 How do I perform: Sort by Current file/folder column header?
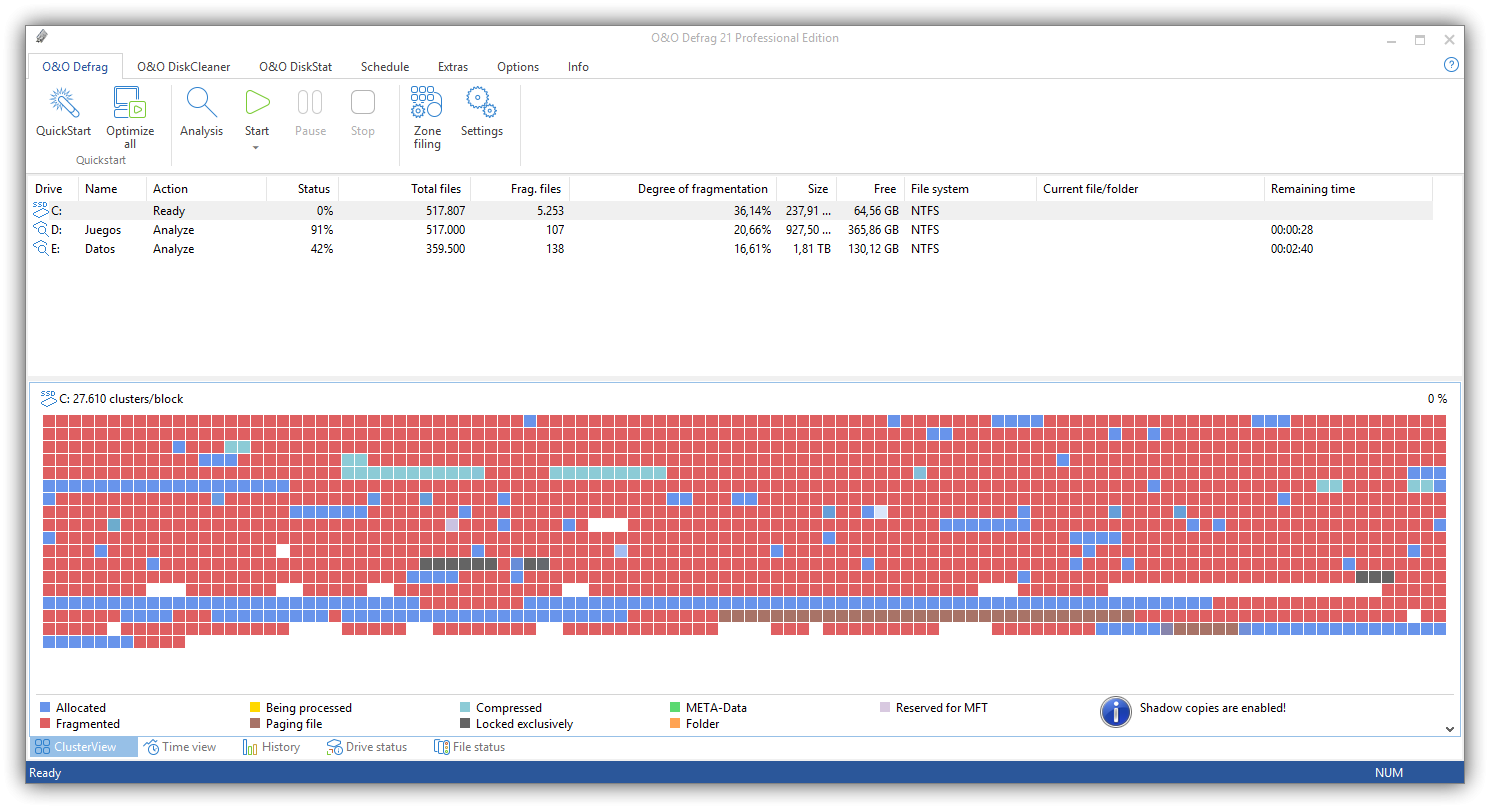pyautogui.click(x=1150, y=189)
